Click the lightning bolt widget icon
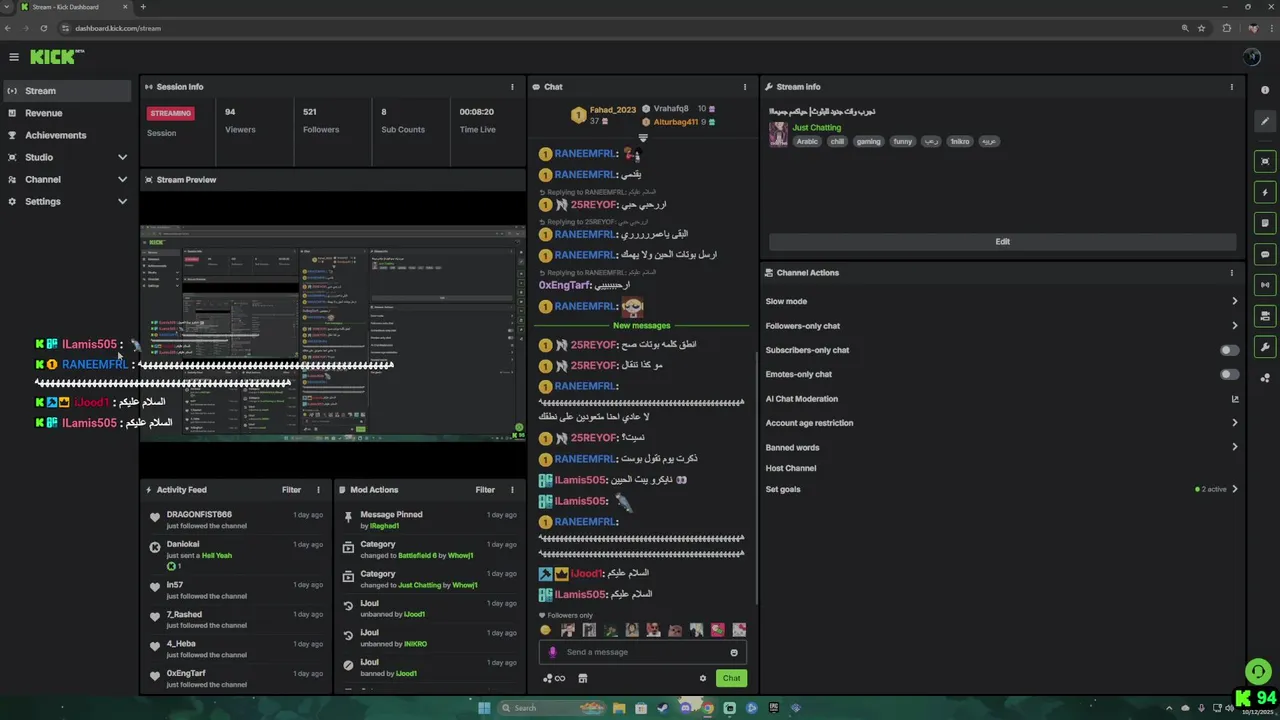The image size is (1280, 720). click(x=1265, y=192)
